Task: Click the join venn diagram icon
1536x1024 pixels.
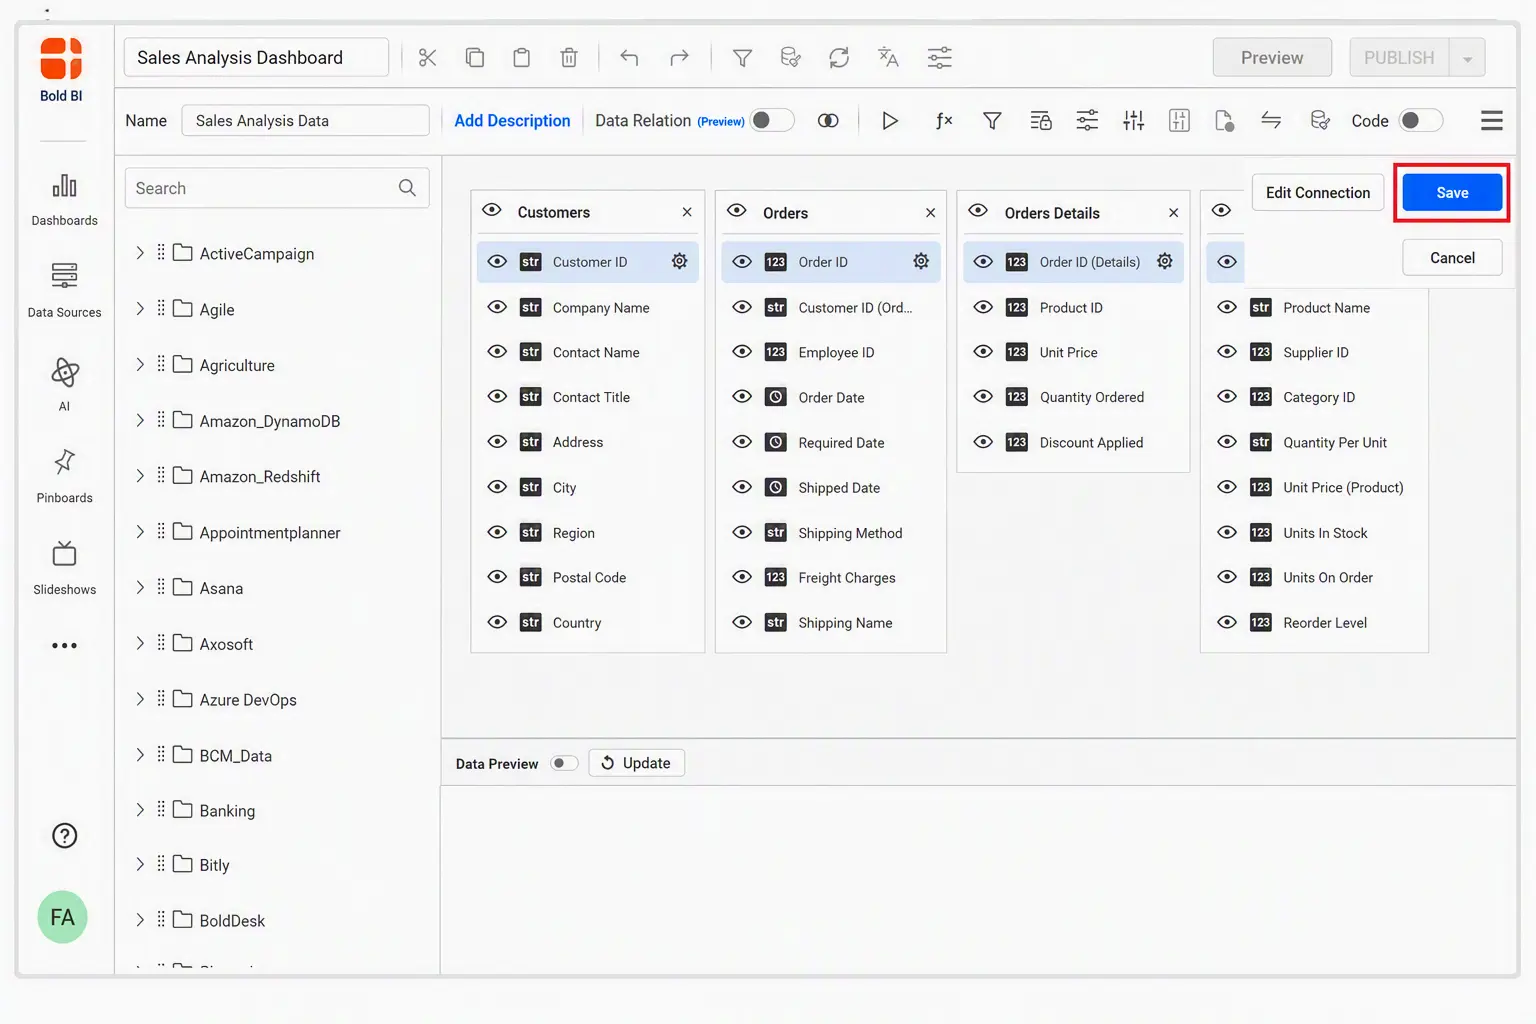Action: [828, 121]
